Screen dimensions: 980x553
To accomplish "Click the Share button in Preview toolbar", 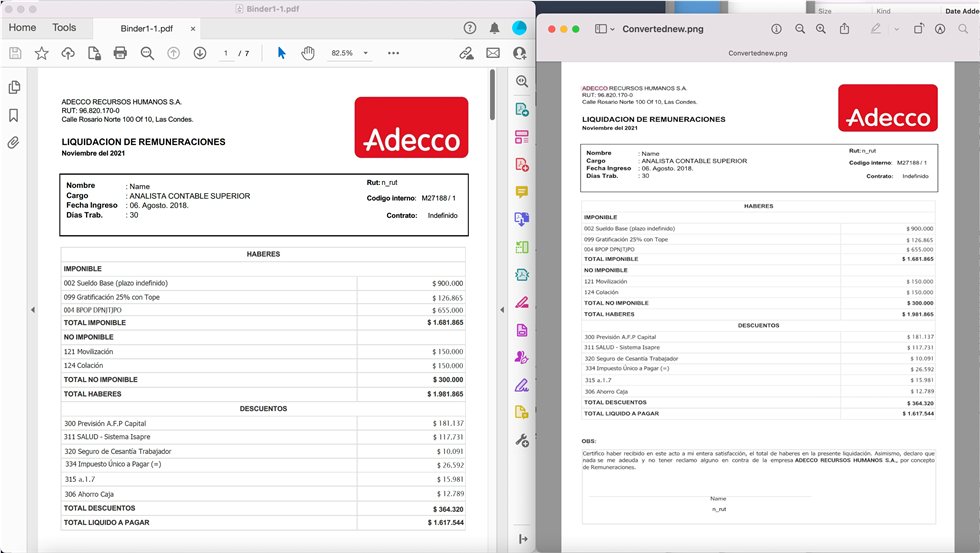I will click(845, 29).
